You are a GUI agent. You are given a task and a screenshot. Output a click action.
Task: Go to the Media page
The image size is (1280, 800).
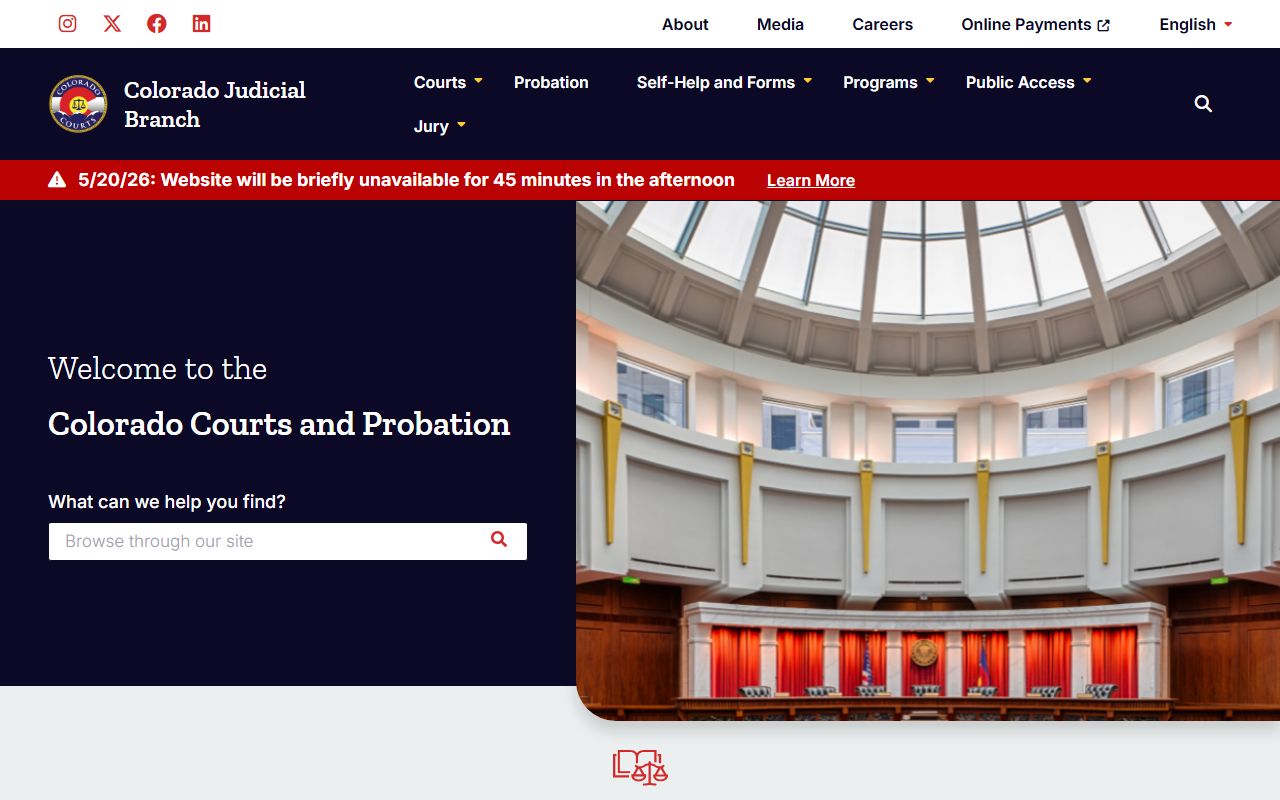click(x=780, y=24)
